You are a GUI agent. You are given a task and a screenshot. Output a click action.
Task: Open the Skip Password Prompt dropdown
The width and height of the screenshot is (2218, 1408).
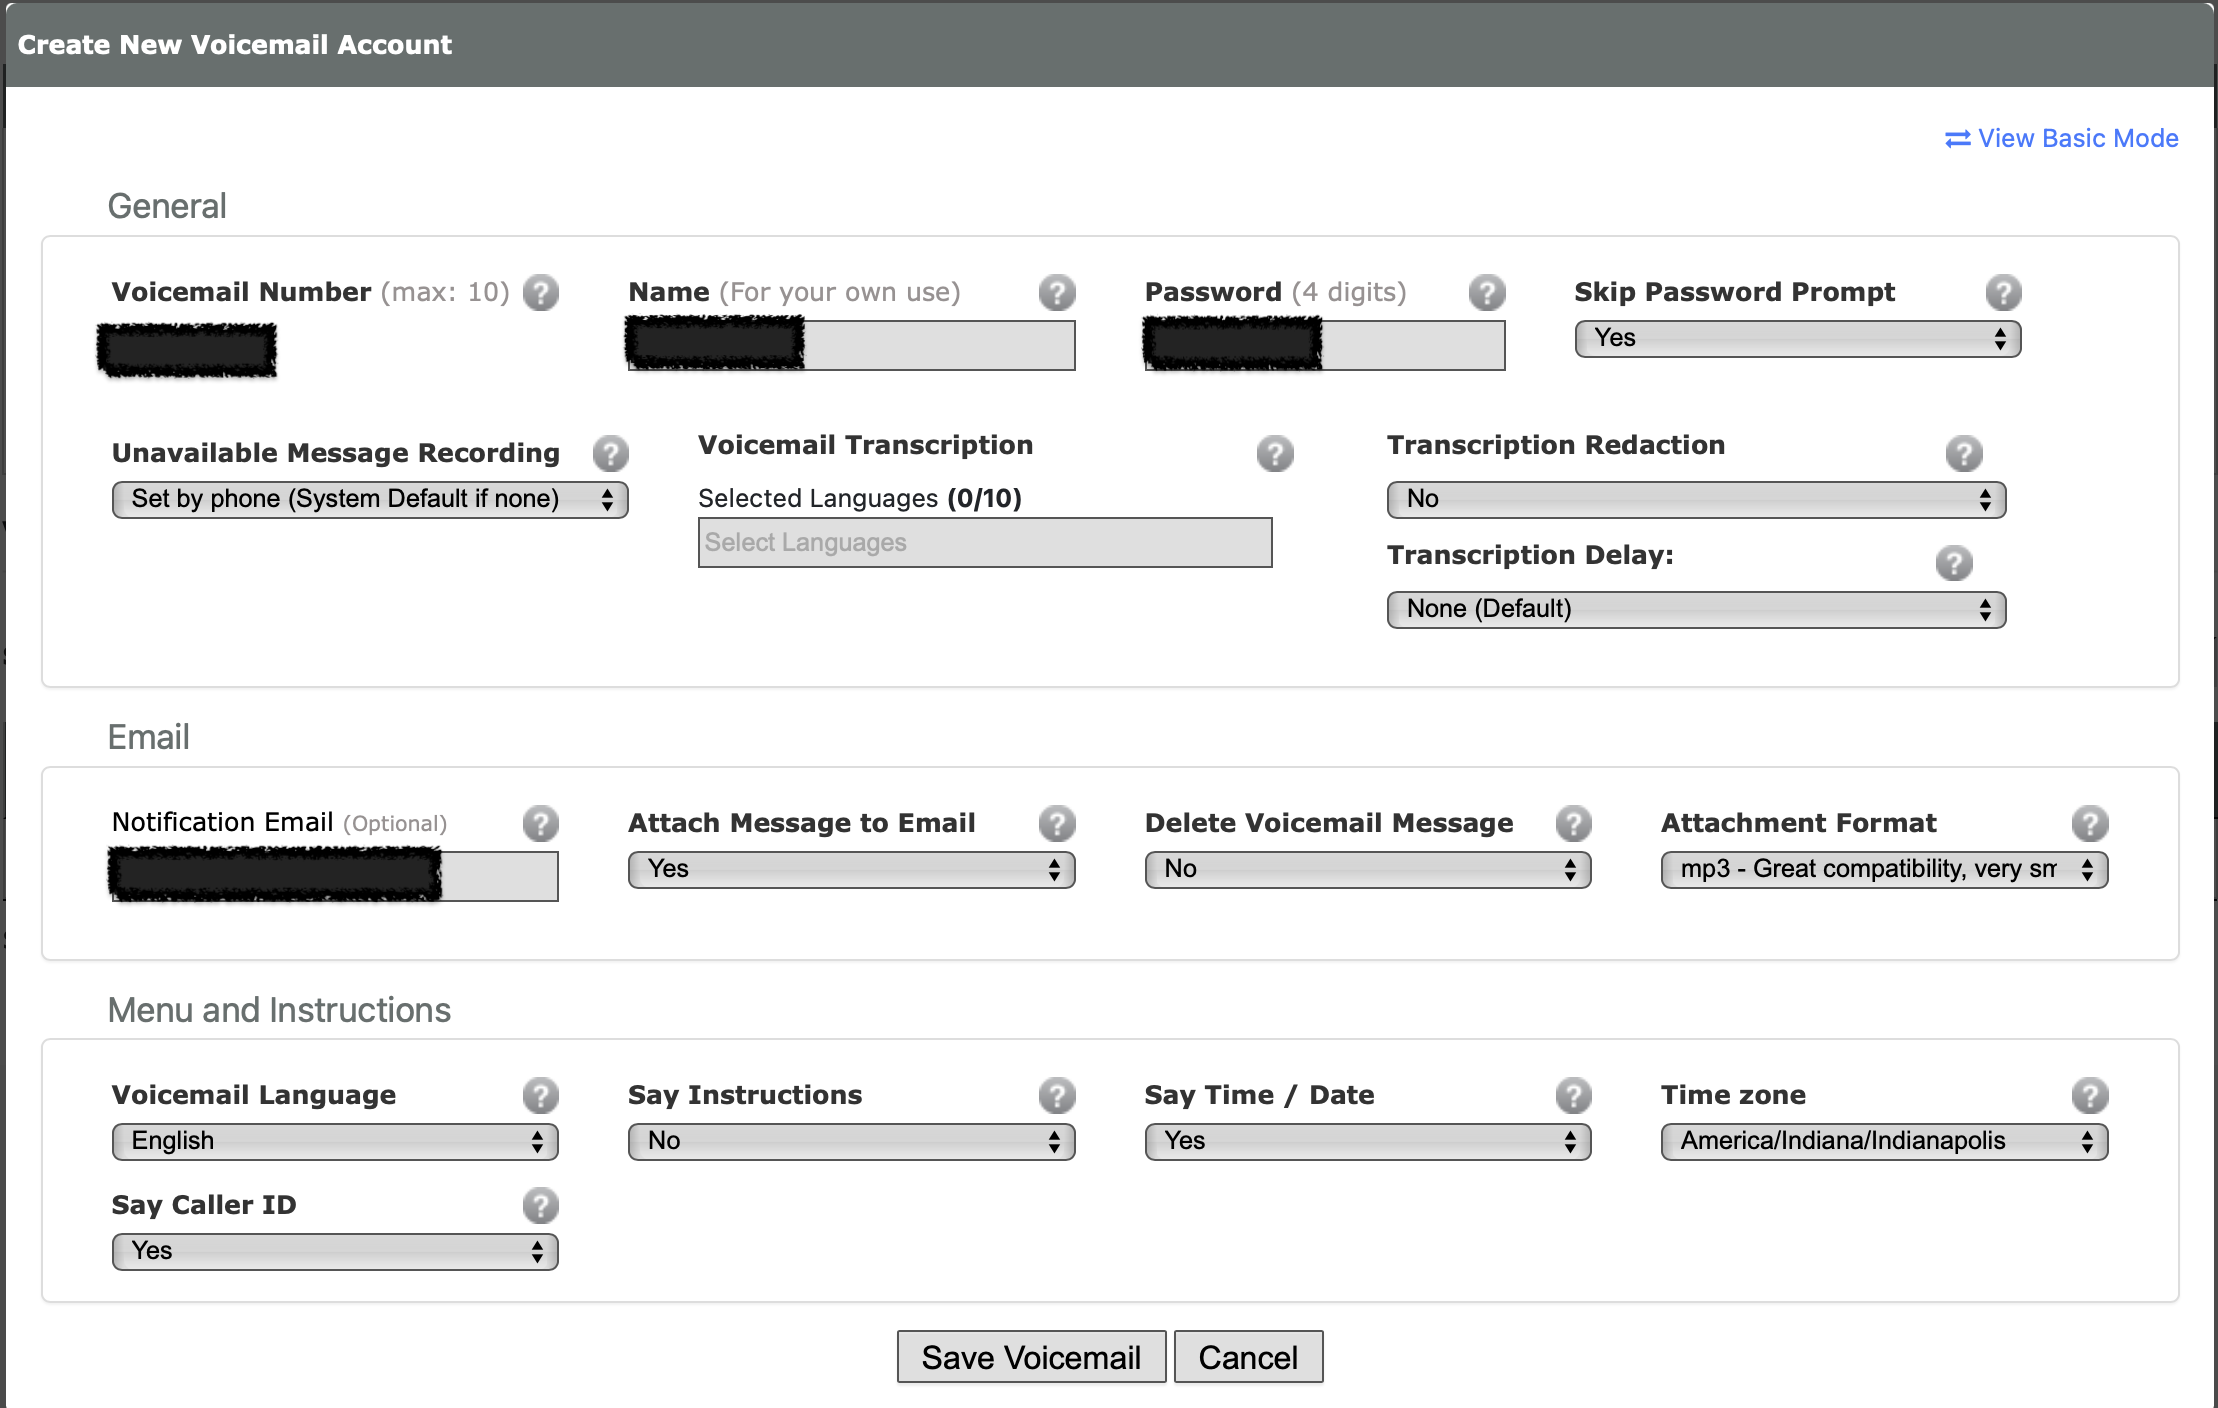click(1798, 339)
